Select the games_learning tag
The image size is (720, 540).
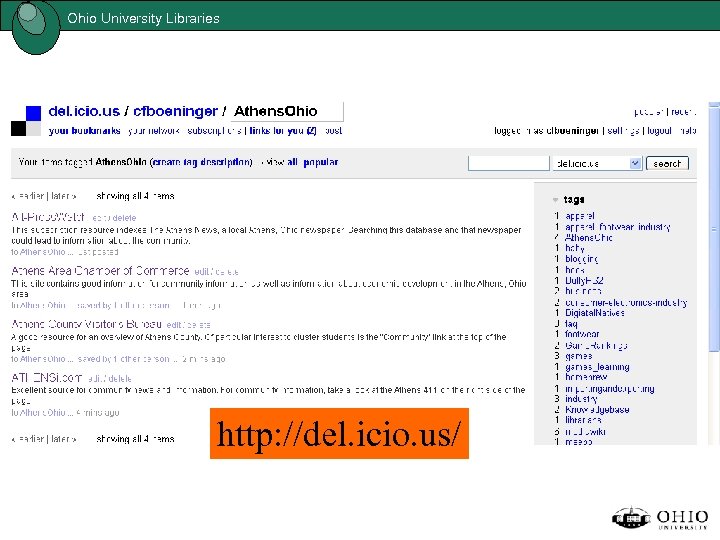click(597, 367)
